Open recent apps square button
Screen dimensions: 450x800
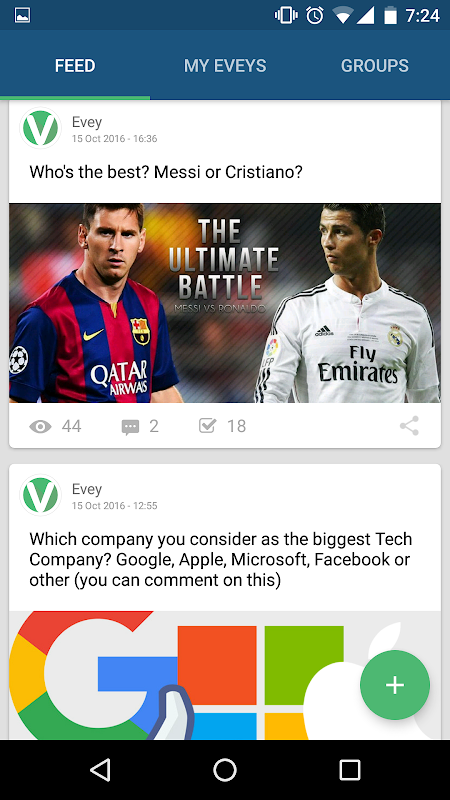pyautogui.click(x=350, y=770)
